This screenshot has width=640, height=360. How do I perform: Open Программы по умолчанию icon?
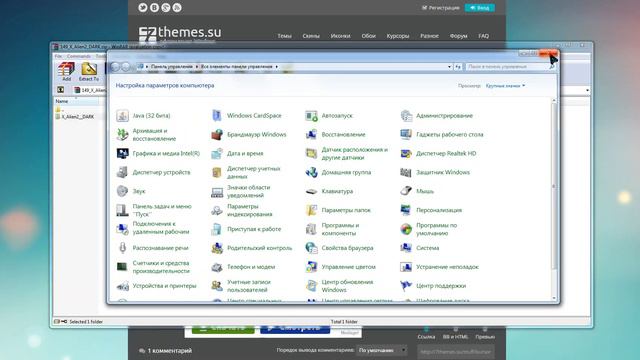point(406,229)
